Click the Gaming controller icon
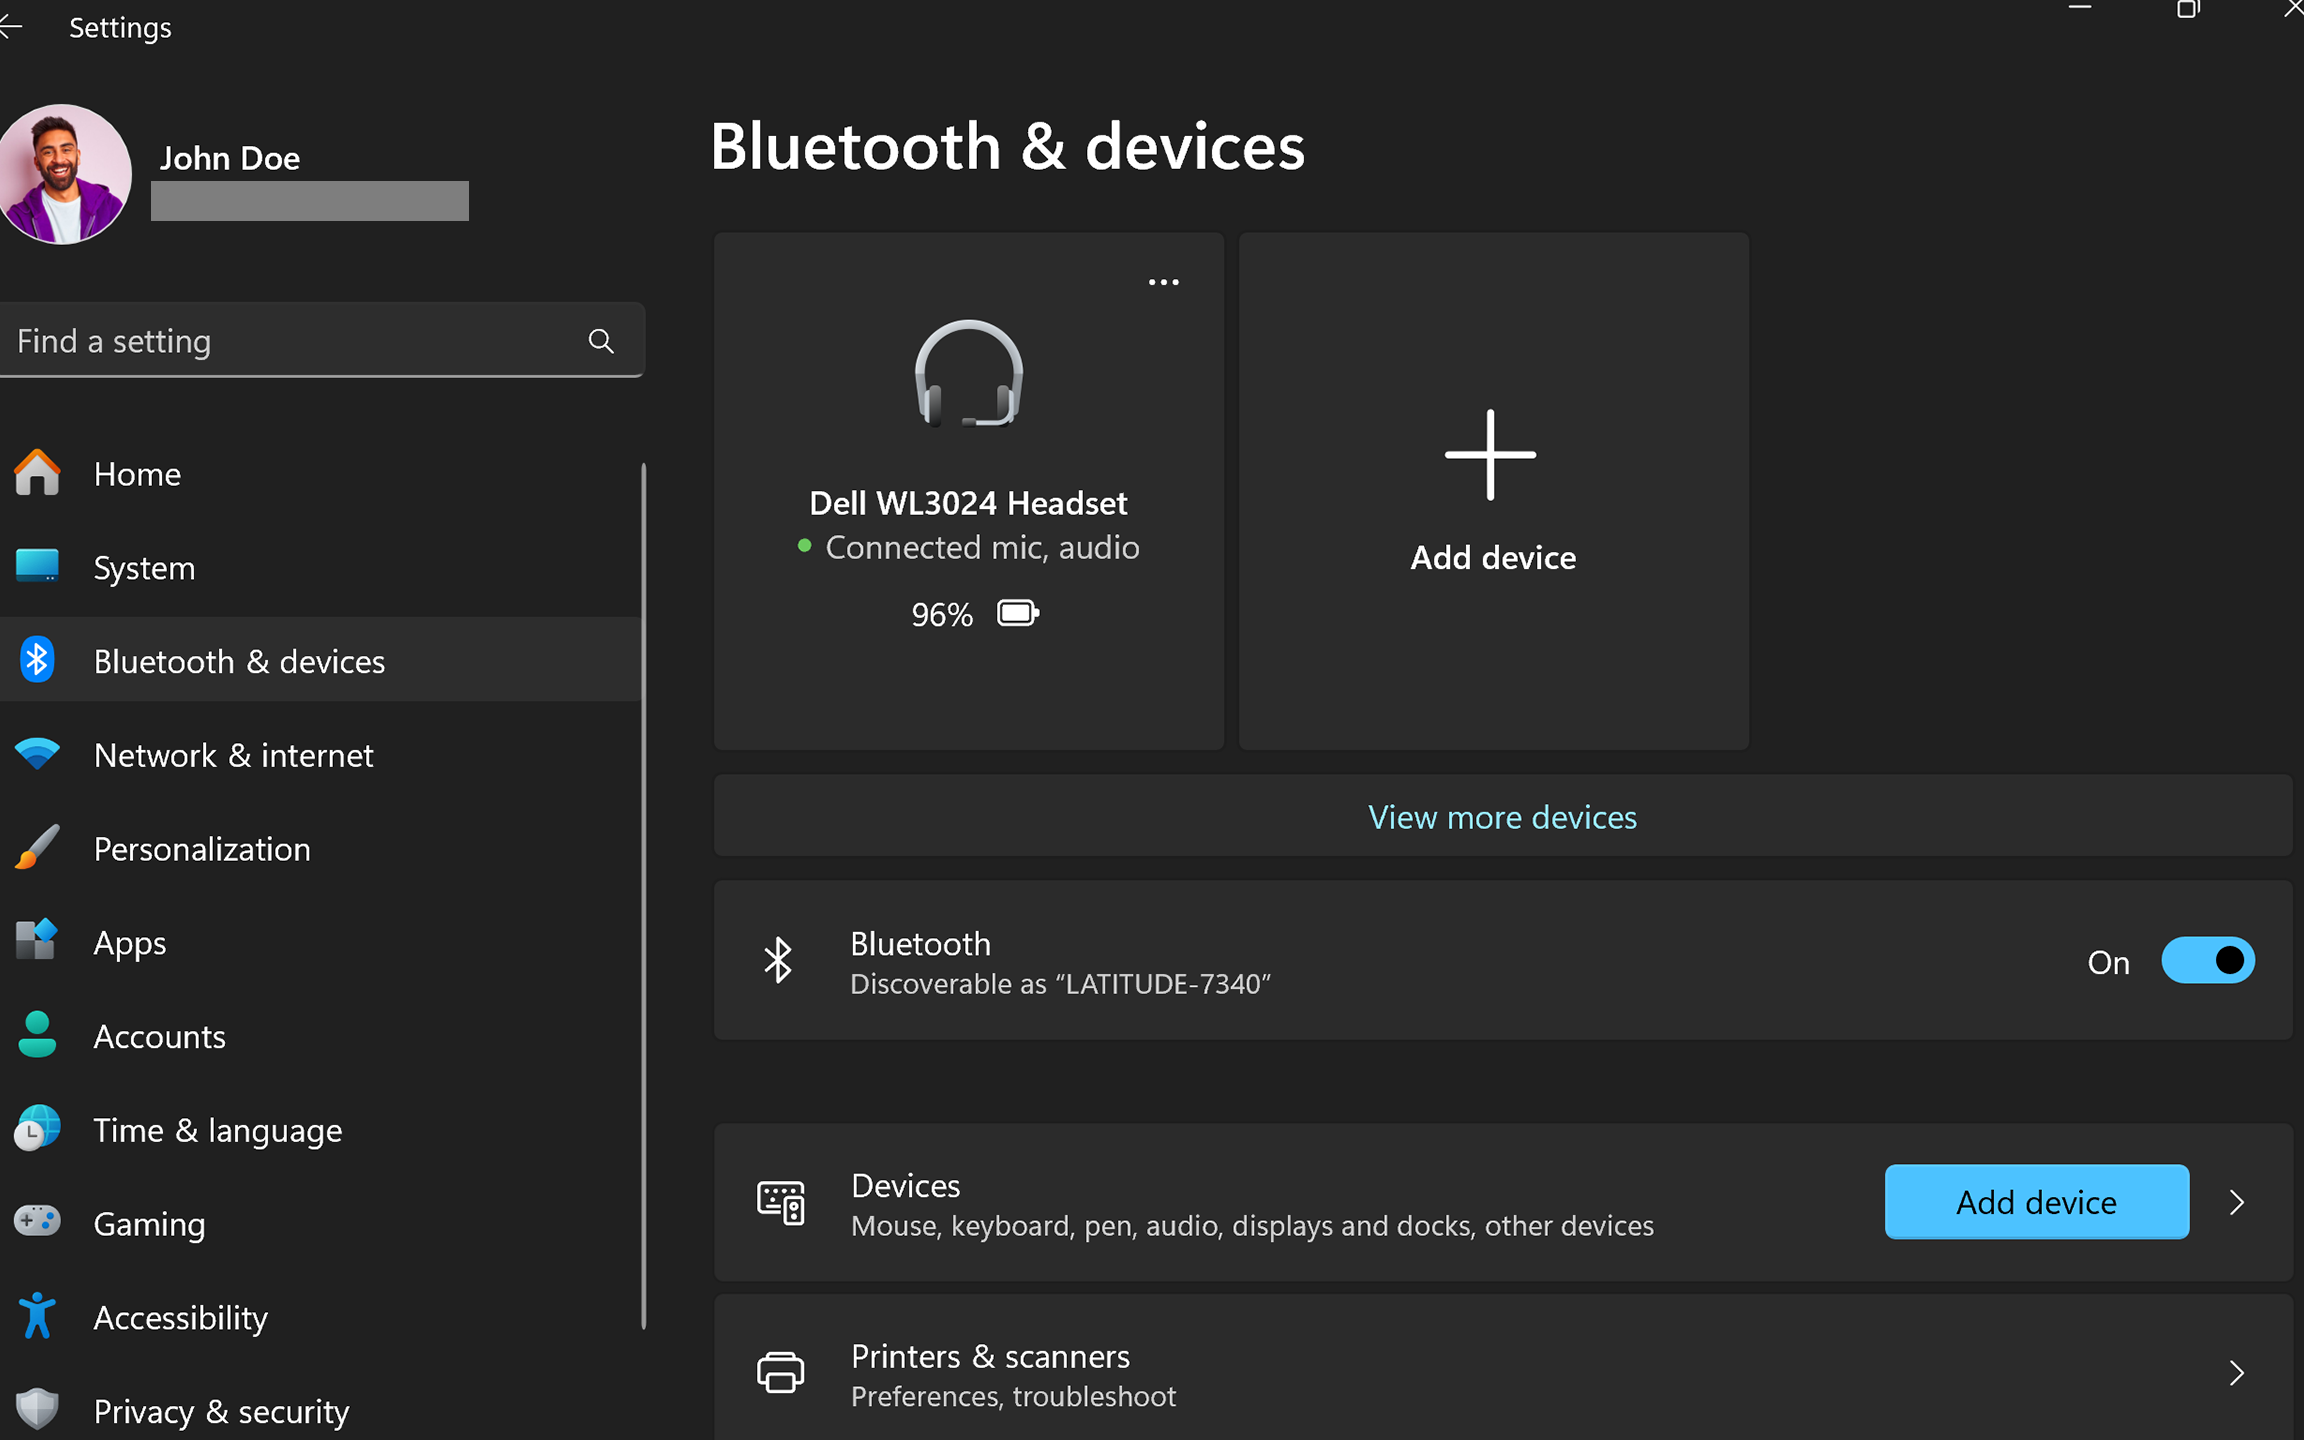Screen dimensions: 2304x1440 [37, 1221]
